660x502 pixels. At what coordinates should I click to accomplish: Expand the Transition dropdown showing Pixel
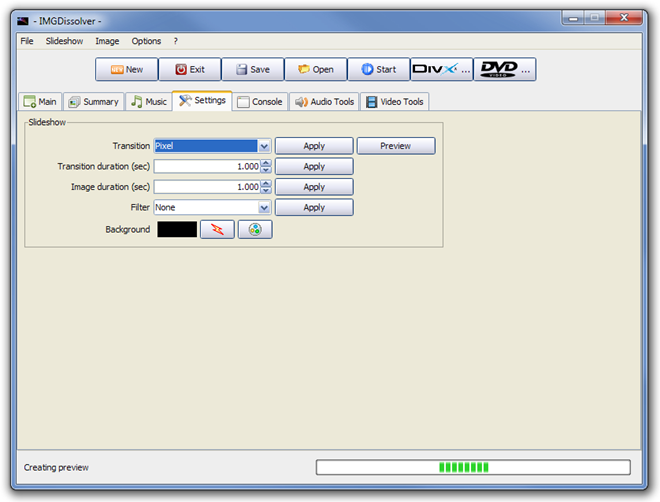click(x=264, y=146)
